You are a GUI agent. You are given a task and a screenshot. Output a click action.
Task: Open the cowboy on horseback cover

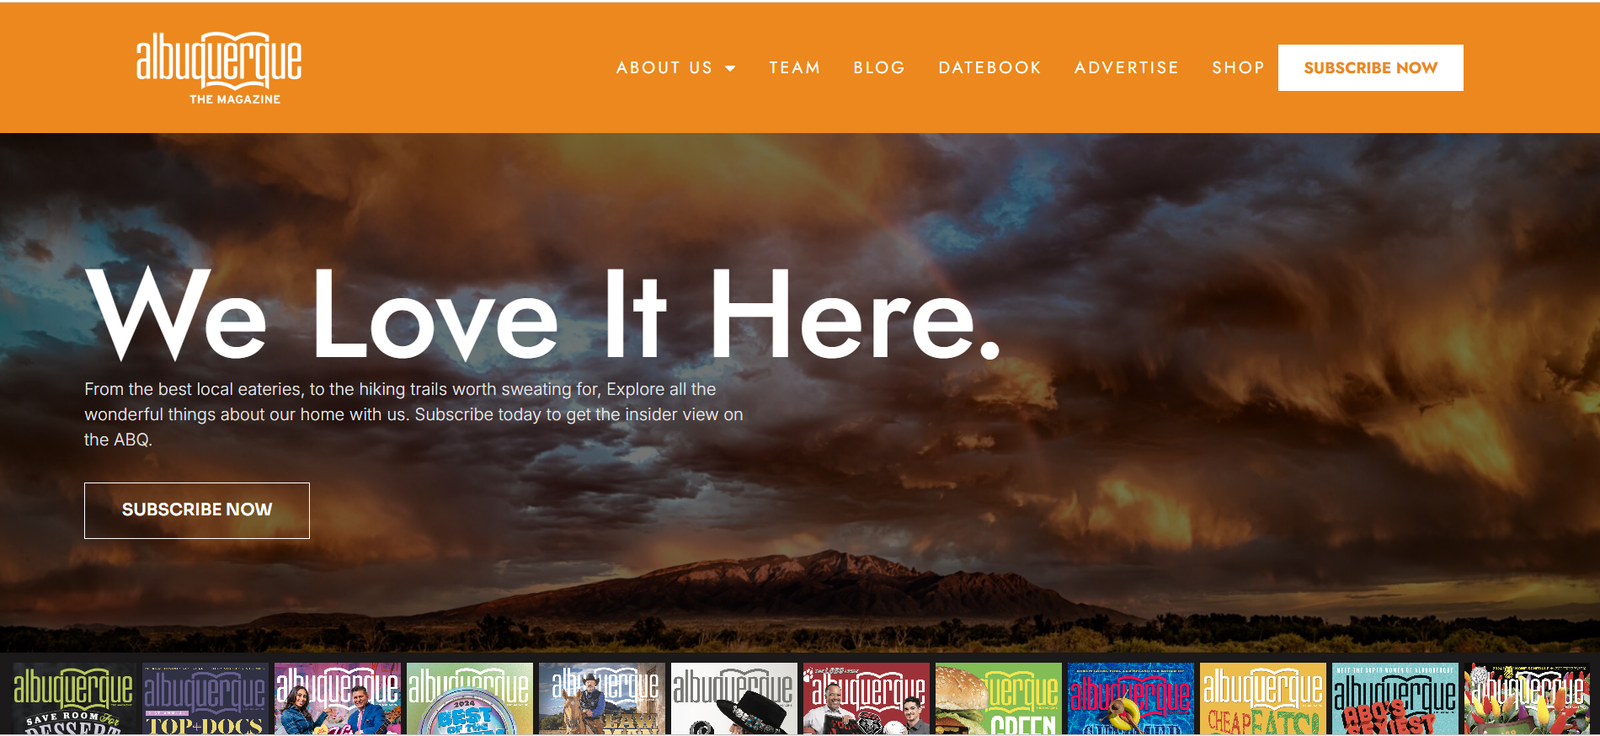pyautogui.click(x=601, y=698)
